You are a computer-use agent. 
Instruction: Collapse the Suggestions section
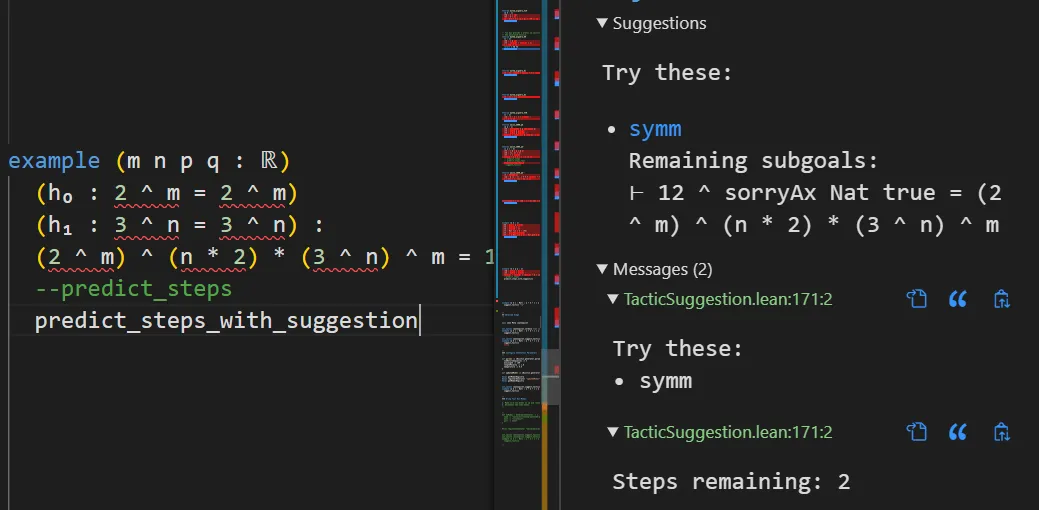coord(602,23)
